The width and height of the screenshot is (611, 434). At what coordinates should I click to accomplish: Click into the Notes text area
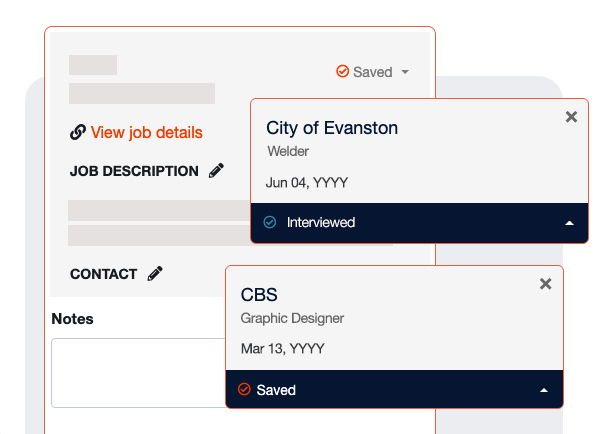pyautogui.click(x=140, y=372)
